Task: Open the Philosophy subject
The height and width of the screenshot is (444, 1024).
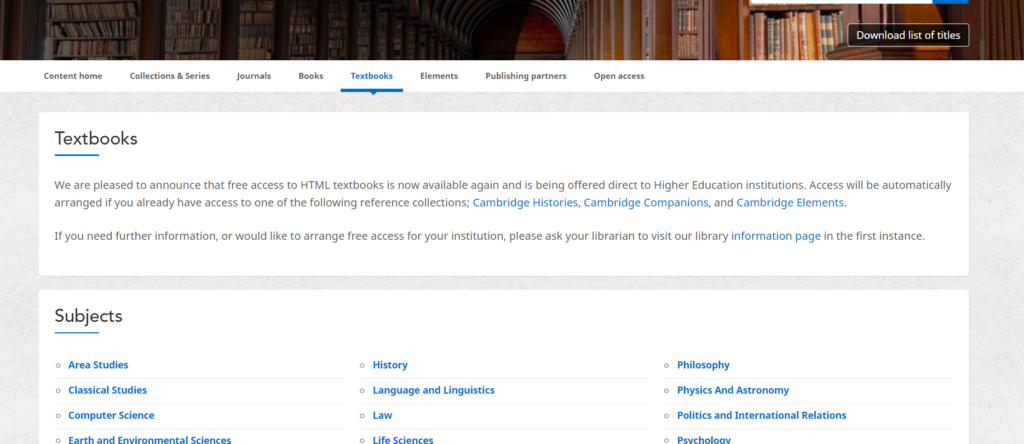Action: [x=703, y=365]
